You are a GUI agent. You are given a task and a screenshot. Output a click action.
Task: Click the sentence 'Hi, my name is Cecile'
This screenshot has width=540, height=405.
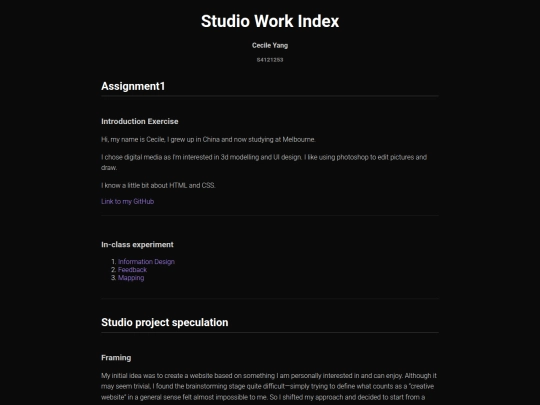click(208, 139)
